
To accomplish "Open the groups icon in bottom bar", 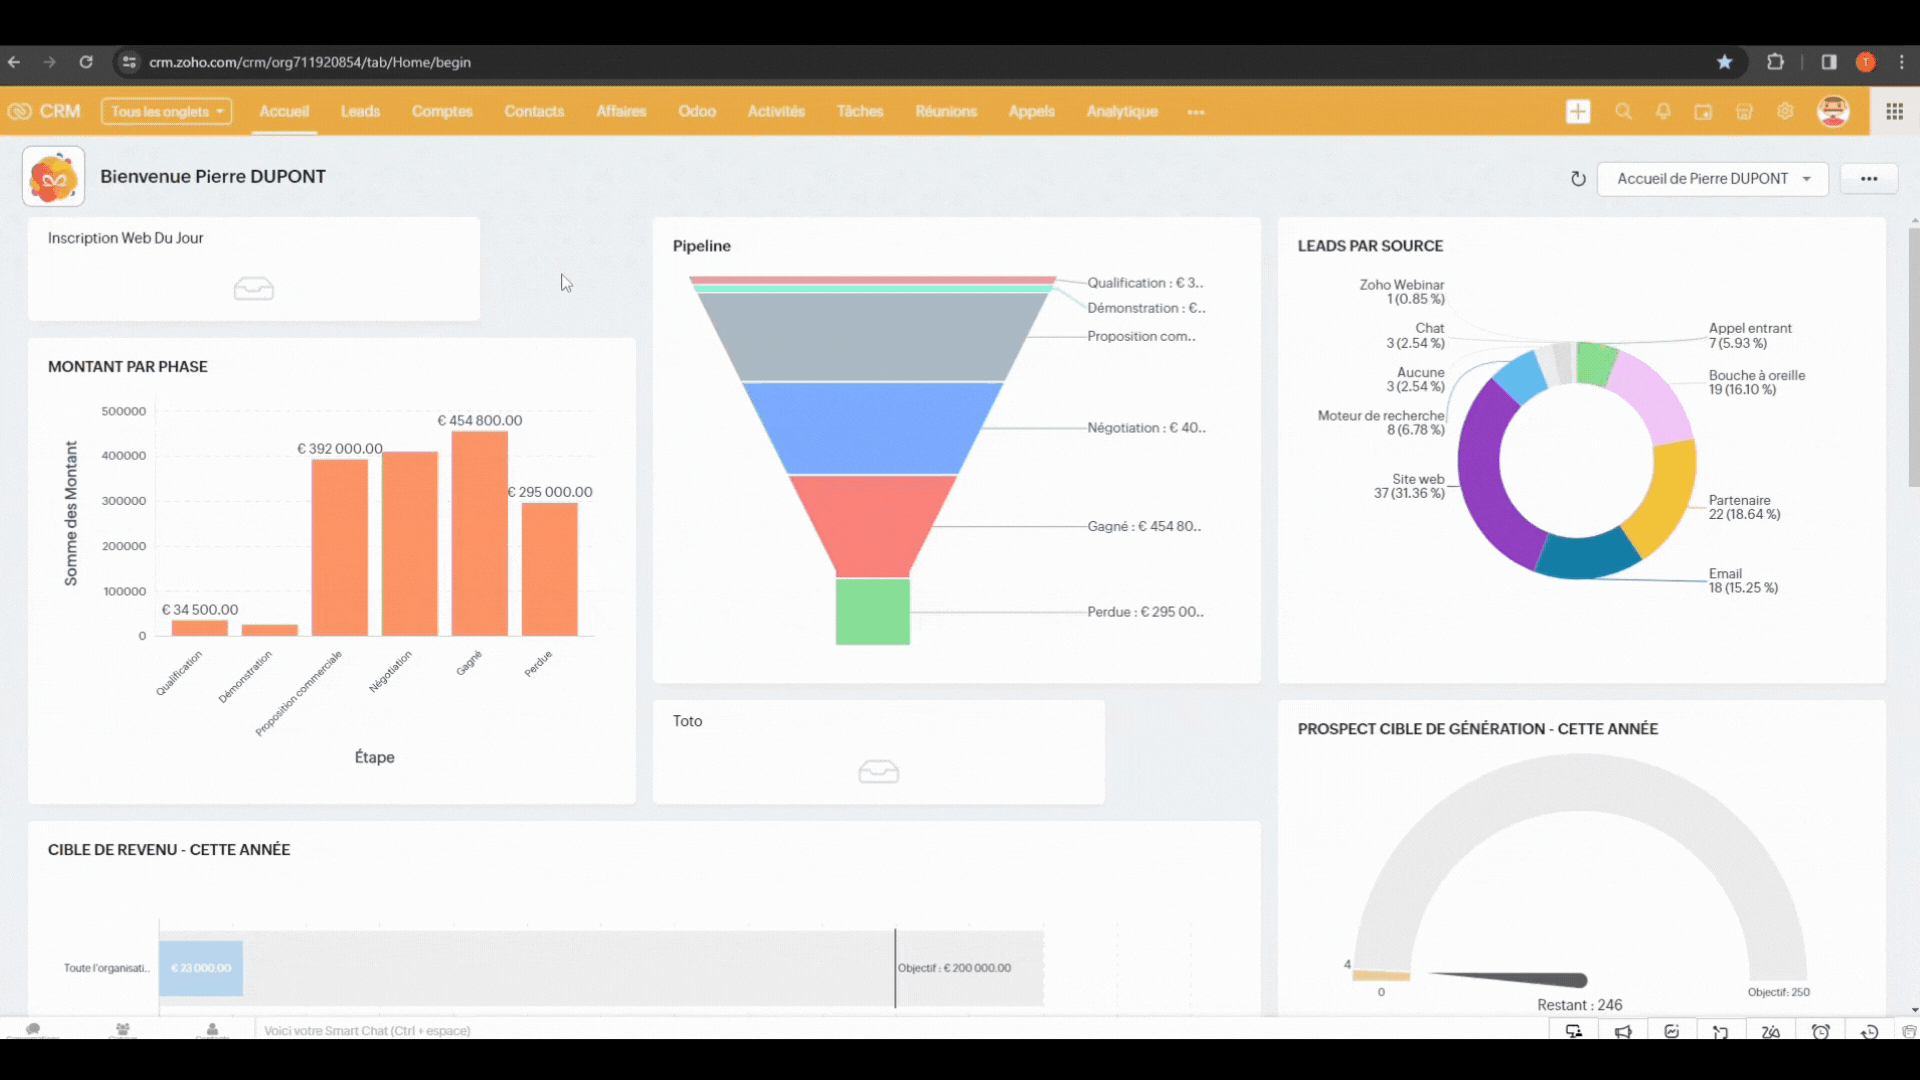I will [122, 1029].
